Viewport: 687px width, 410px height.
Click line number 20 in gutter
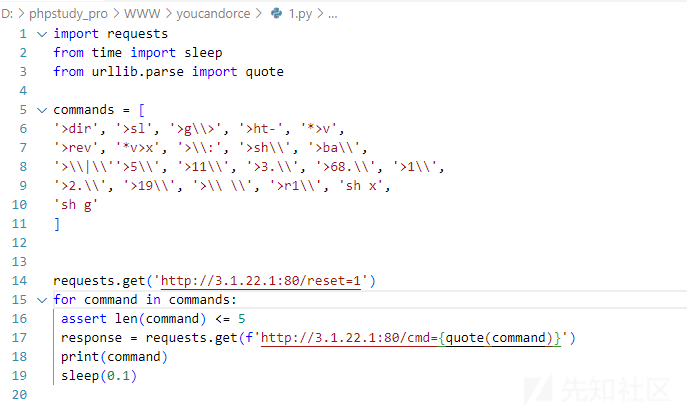[19, 395]
